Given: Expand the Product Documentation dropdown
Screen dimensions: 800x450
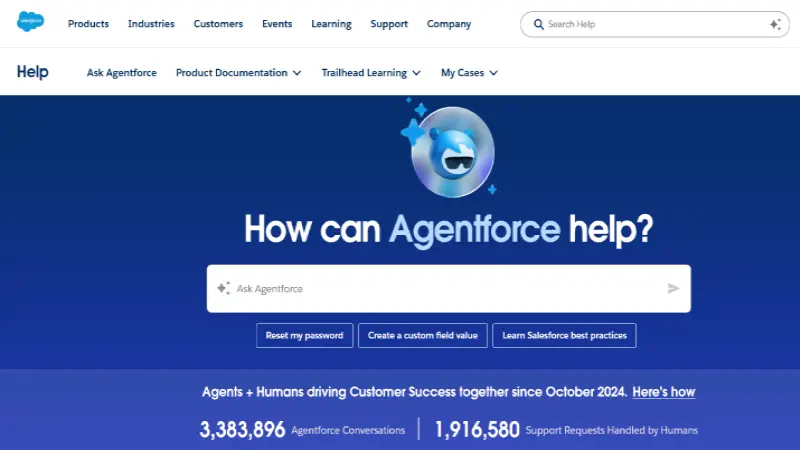Looking at the screenshot, I should (238, 73).
